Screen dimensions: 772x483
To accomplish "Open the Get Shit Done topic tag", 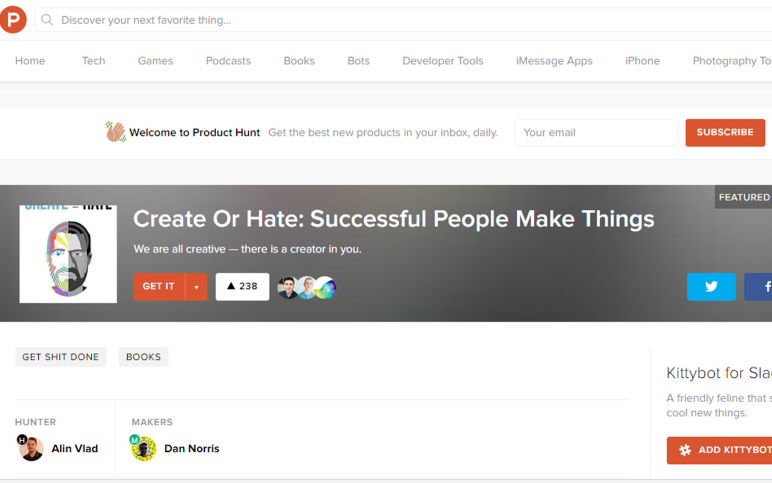I will click(61, 357).
